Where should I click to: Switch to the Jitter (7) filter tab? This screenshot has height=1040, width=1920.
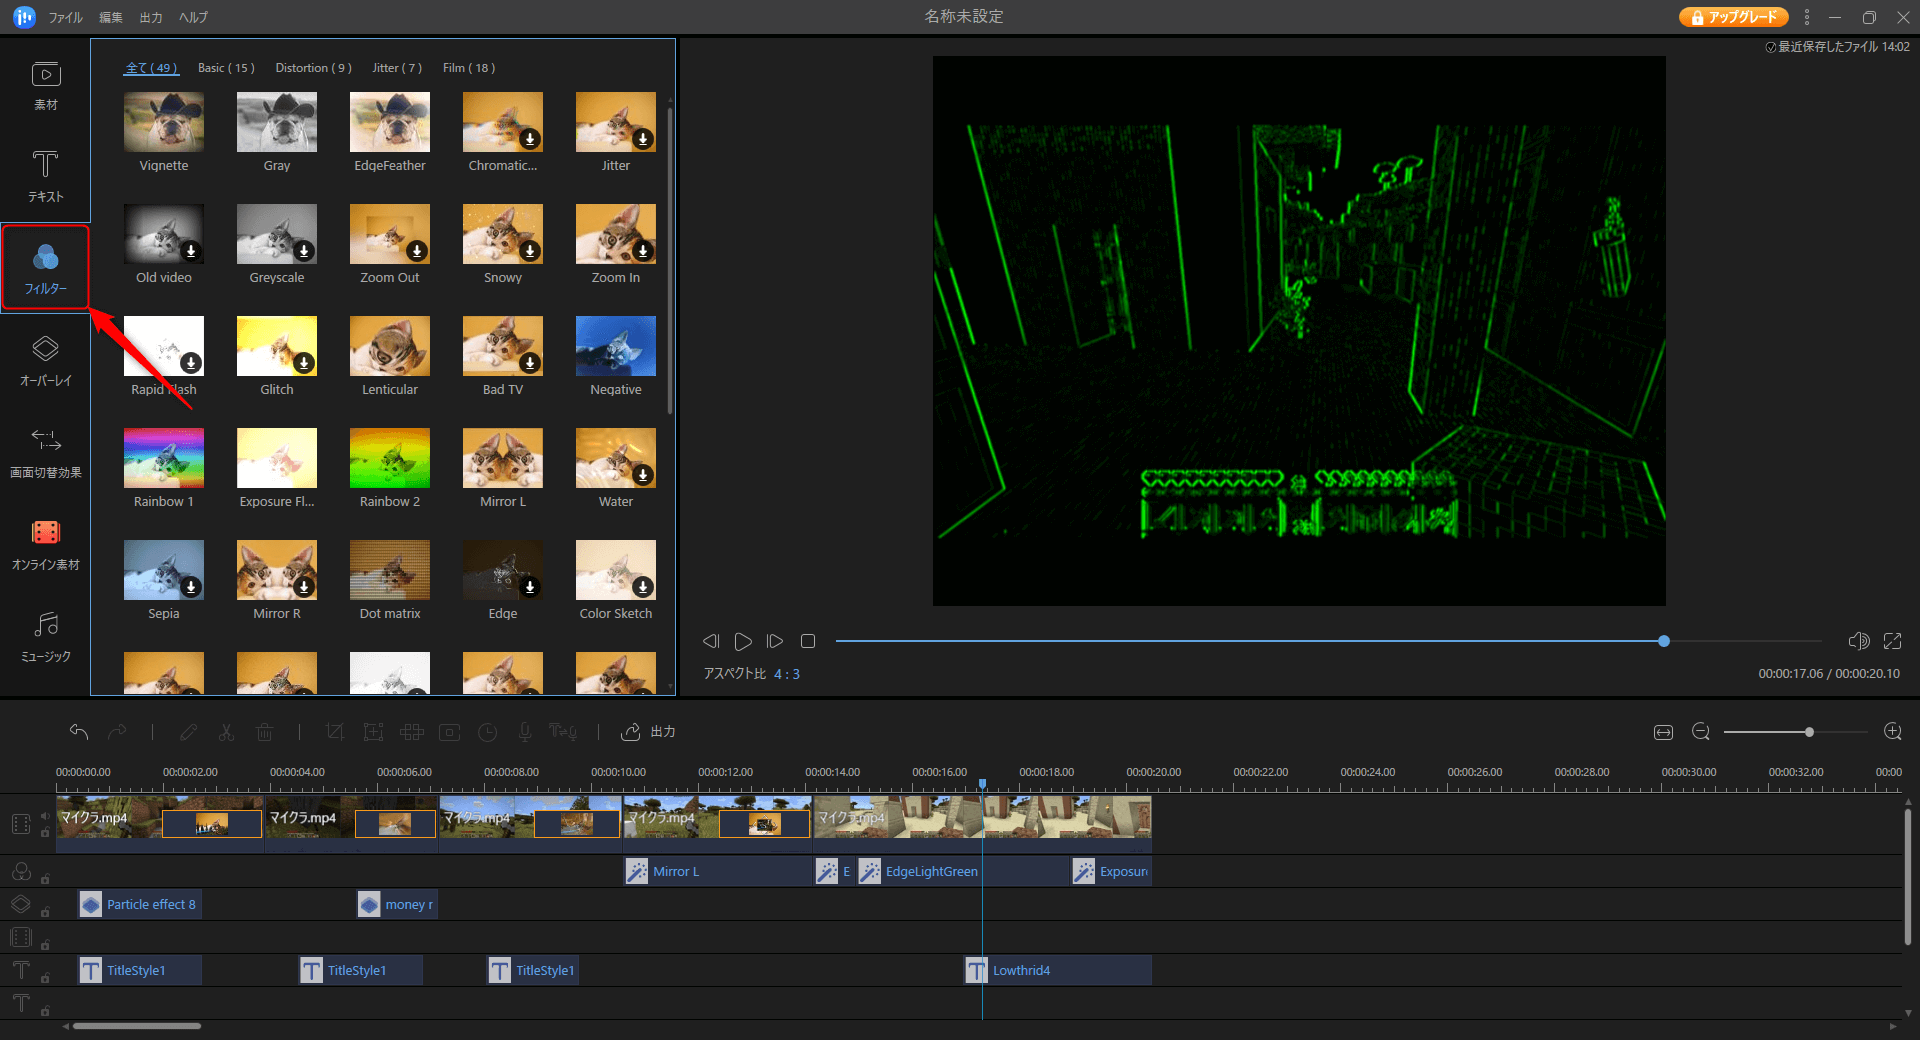(x=397, y=68)
